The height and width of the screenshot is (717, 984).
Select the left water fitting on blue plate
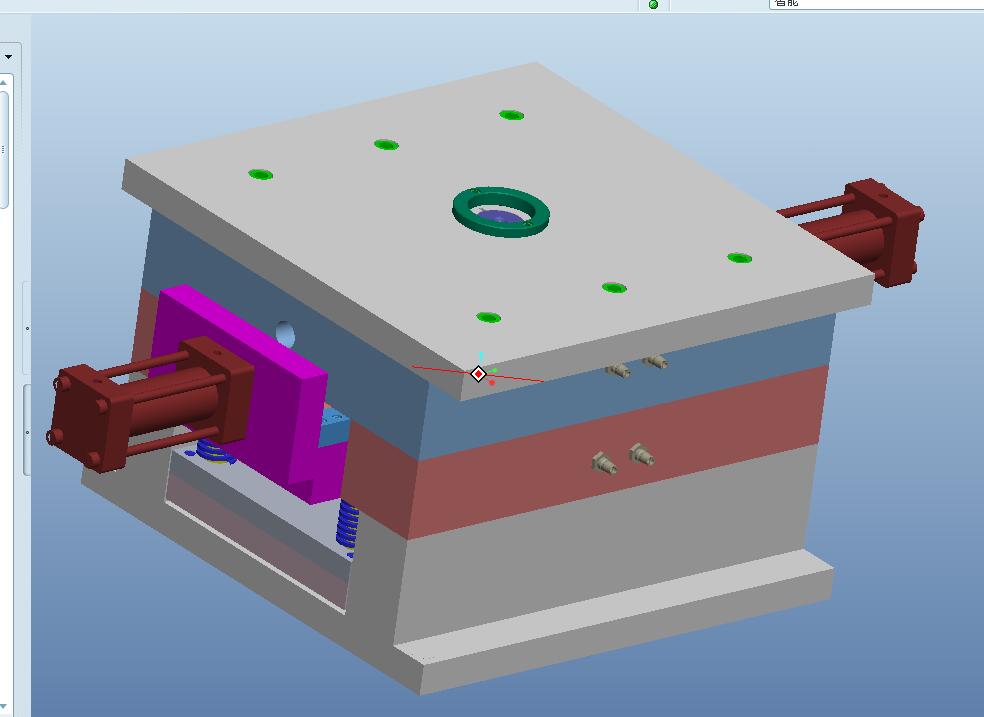618,369
